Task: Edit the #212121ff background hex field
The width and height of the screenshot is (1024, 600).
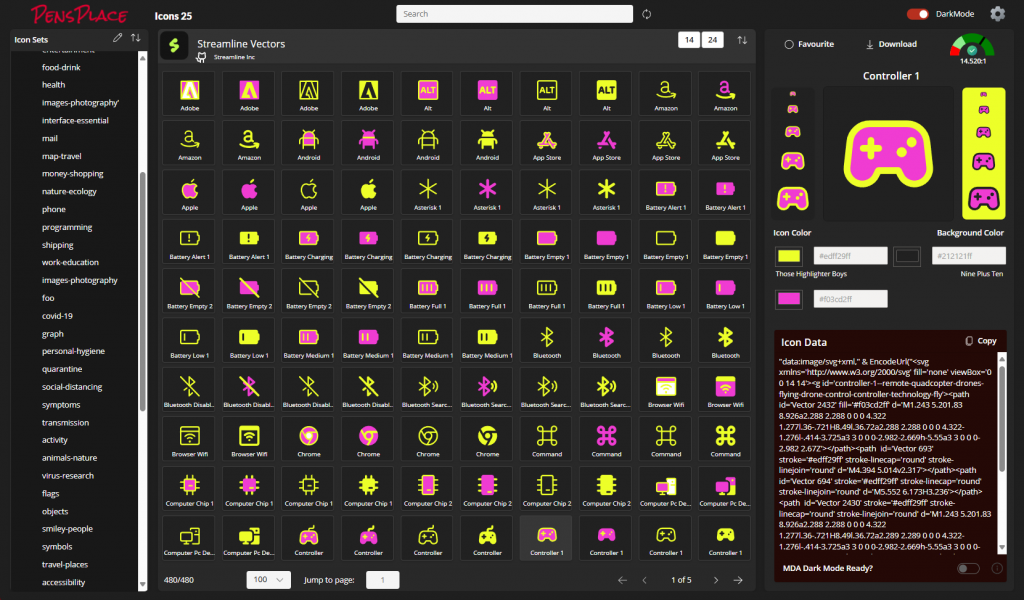Action: point(968,256)
